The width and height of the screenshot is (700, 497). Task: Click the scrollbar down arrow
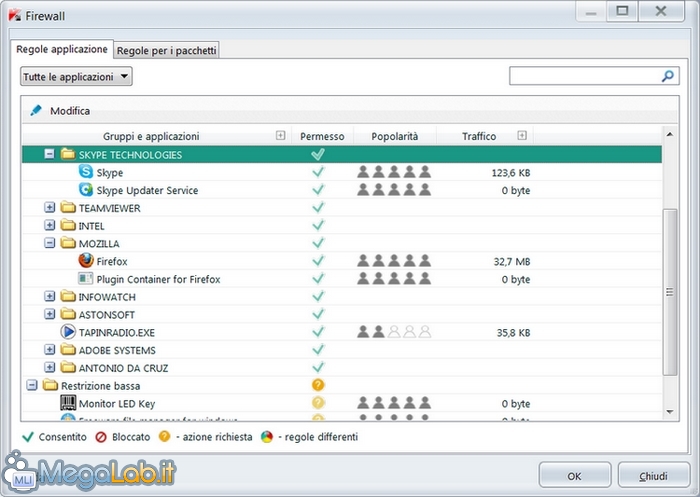670,412
